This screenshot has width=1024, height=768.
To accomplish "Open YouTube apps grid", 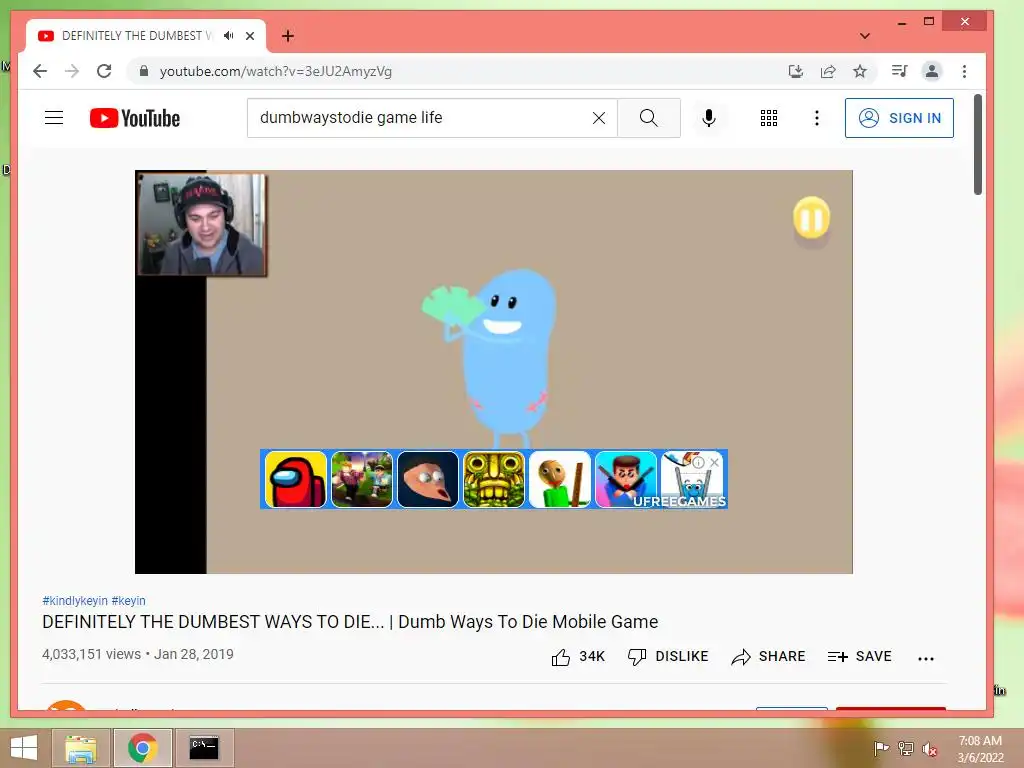I will click(x=769, y=118).
